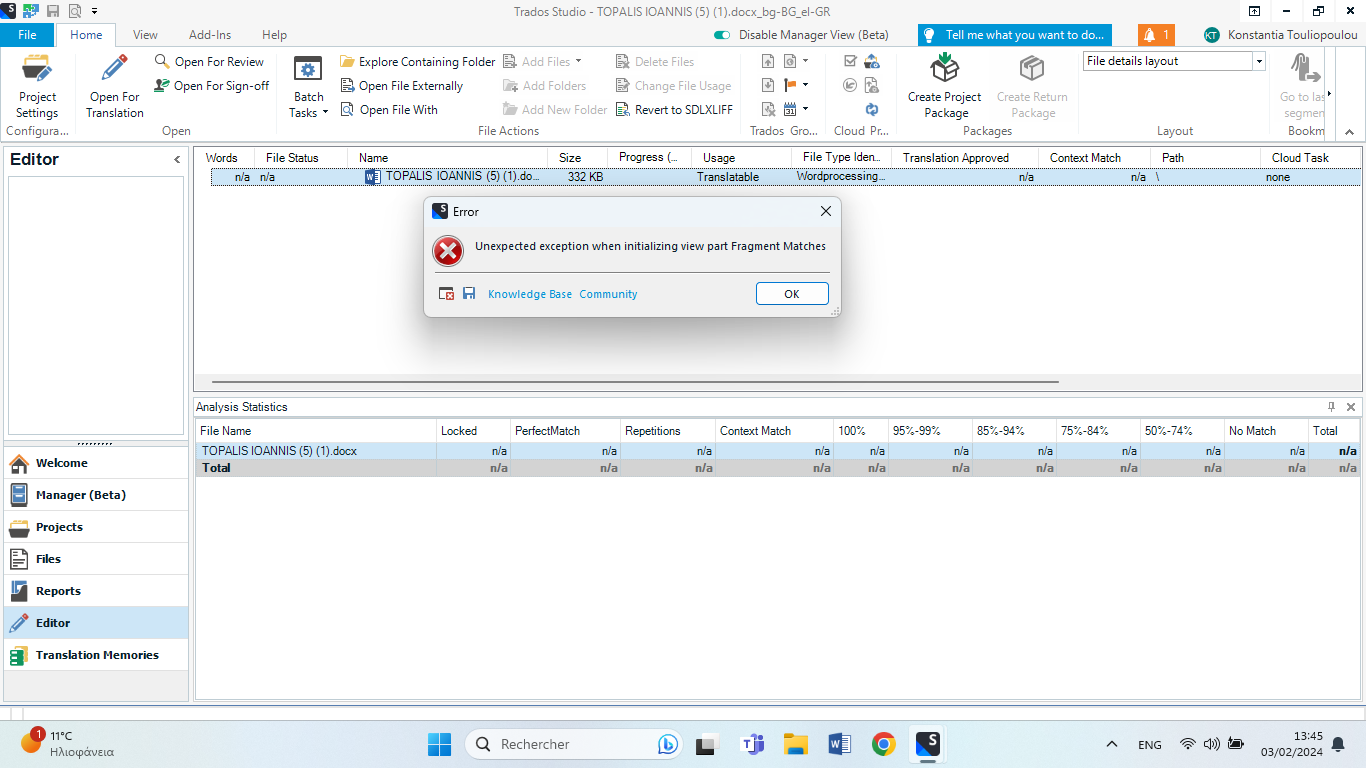The image size is (1366, 768).
Task: Expand the flag icon dropdown arrow
Action: [x=805, y=86]
